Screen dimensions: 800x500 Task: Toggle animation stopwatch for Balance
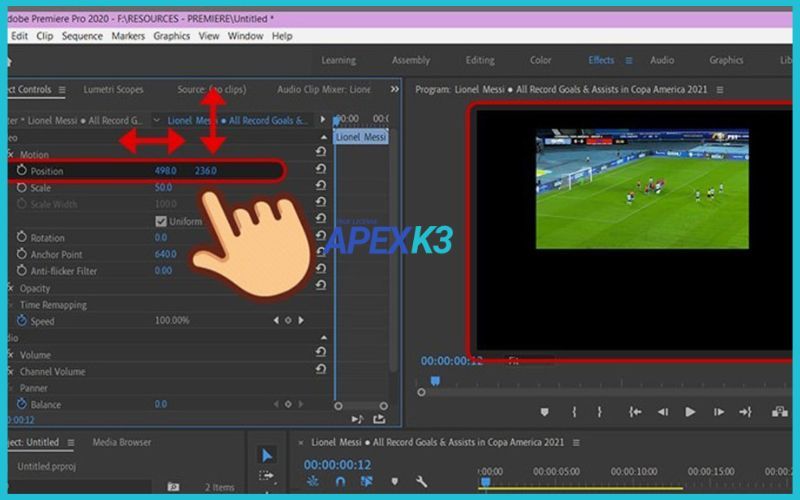pyautogui.click(x=21, y=404)
